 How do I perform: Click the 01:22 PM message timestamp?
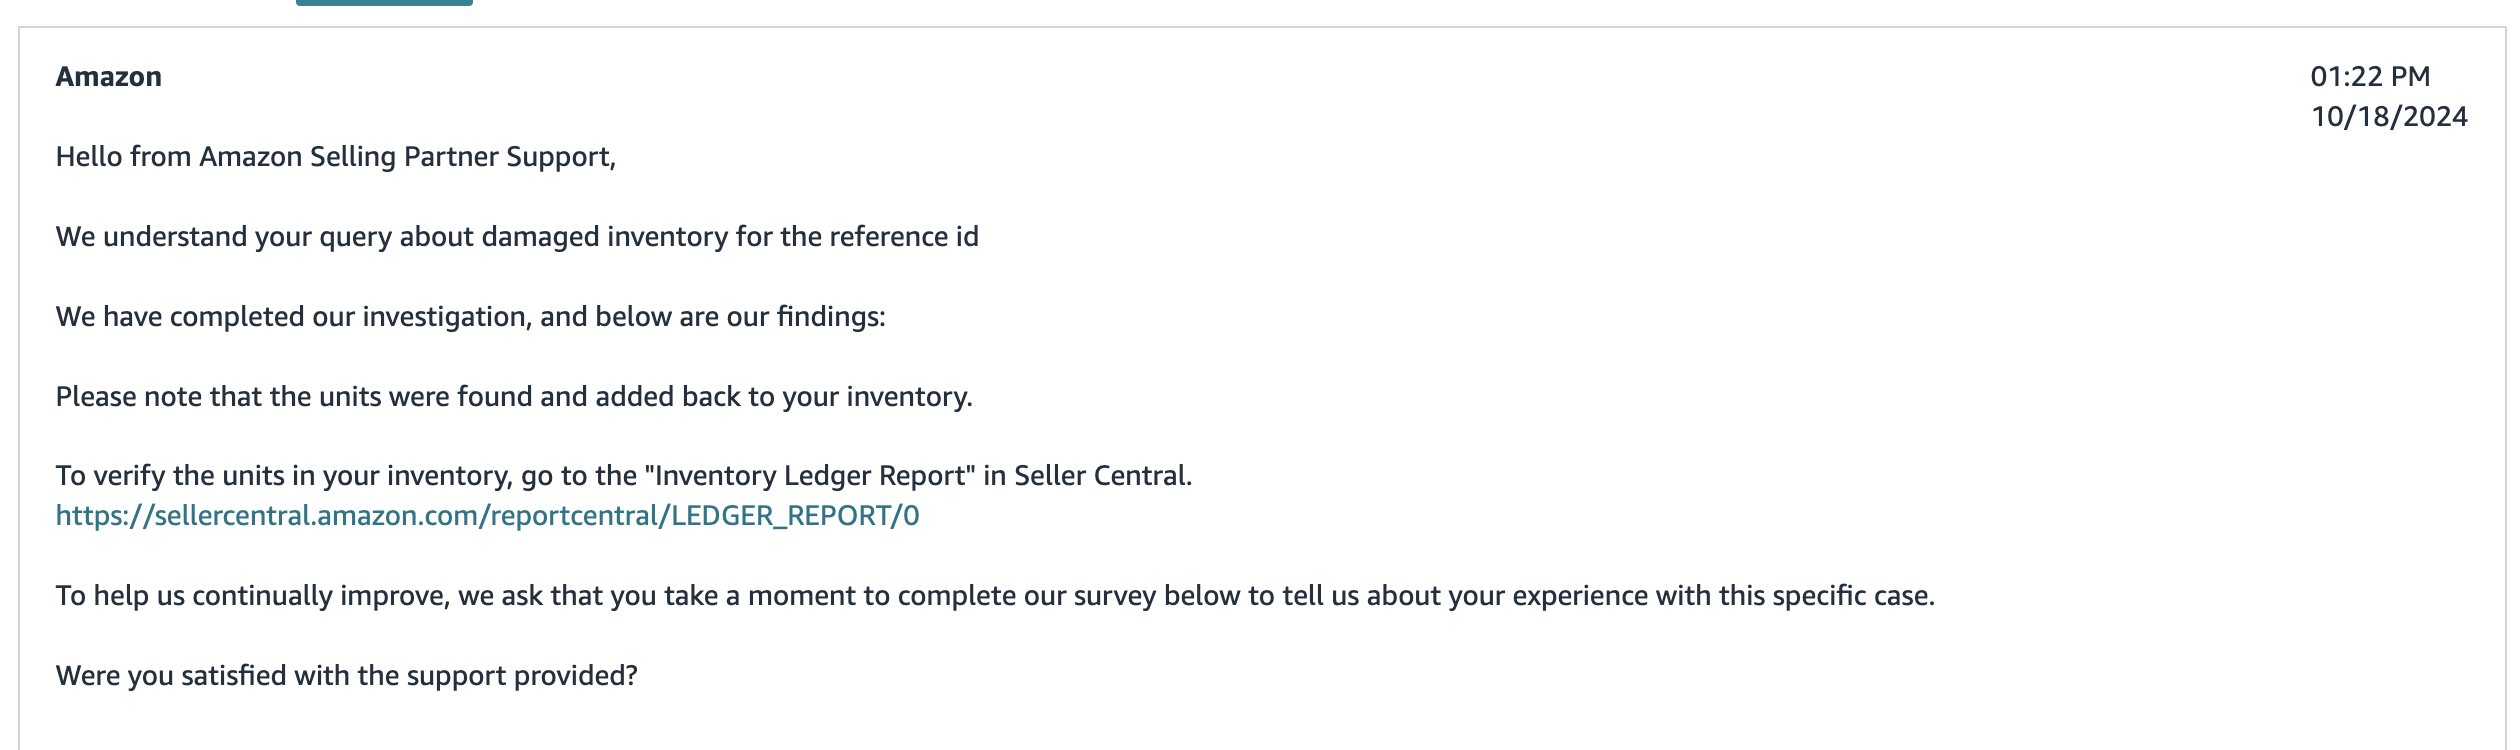(2370, 77)
